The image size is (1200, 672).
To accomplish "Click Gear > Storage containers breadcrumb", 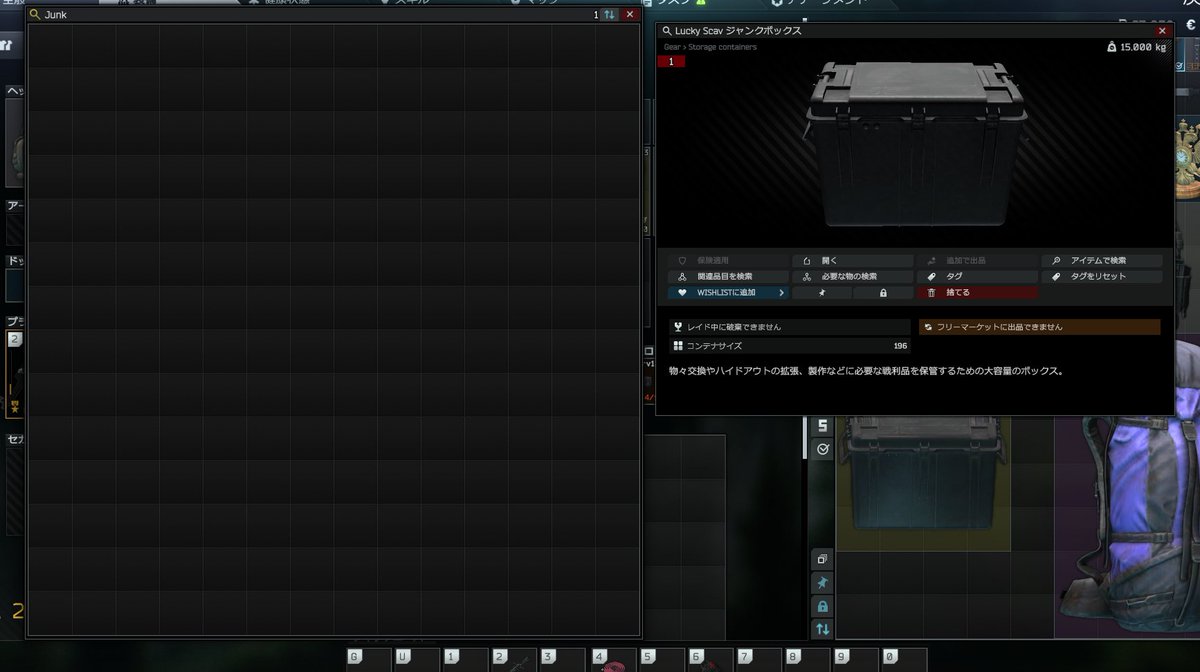I will tap(710, 47).
